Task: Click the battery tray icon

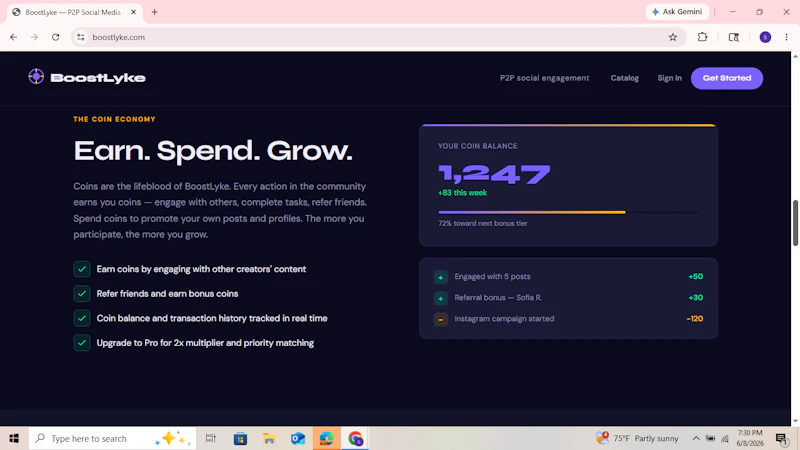Action: (710, 438)
